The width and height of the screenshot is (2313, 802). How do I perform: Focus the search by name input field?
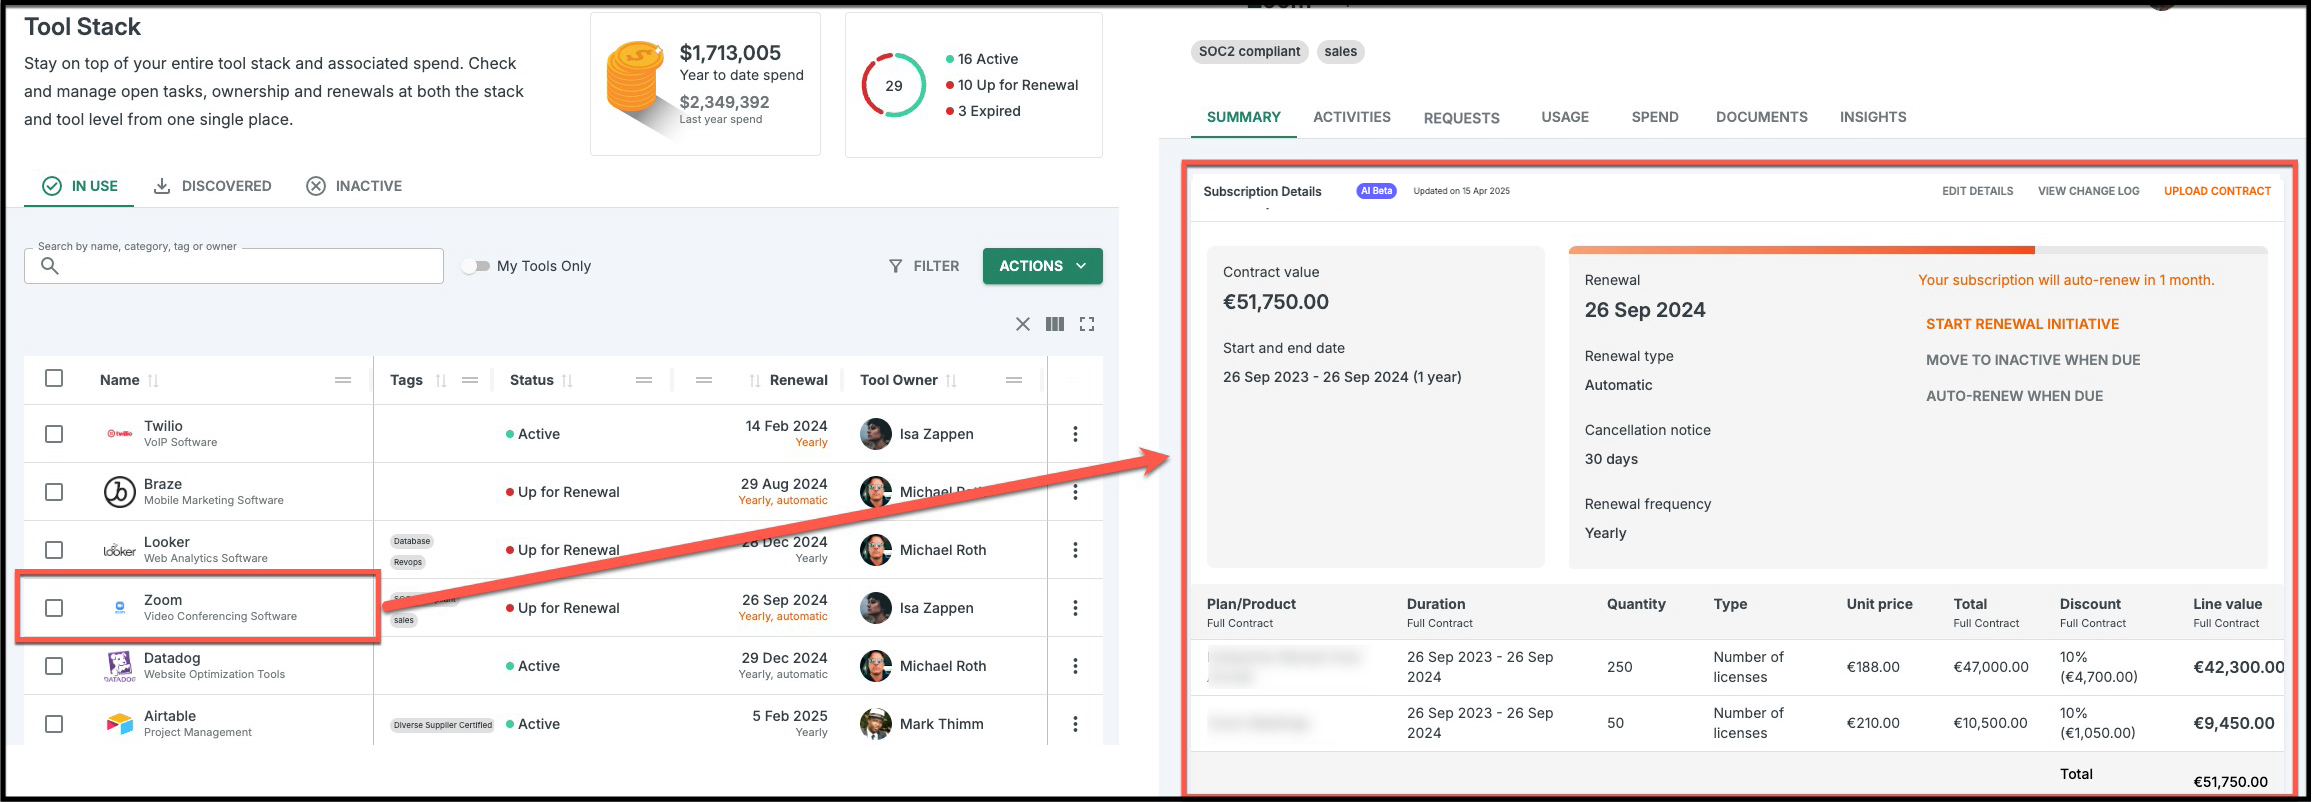234,266
